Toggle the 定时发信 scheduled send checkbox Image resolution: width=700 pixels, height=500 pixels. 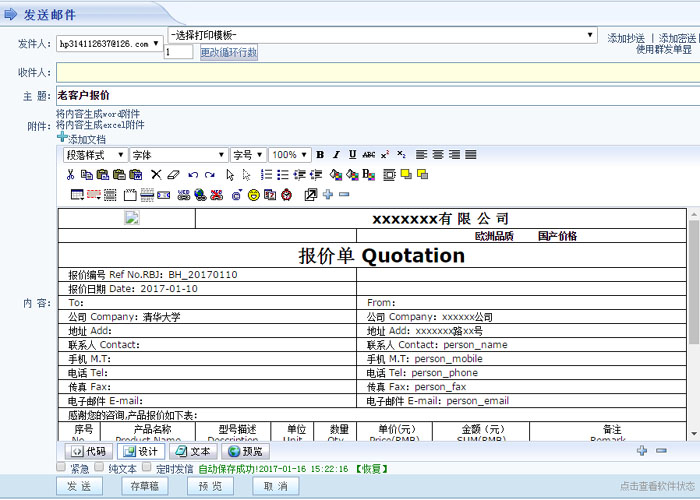(x=147, y=467)
